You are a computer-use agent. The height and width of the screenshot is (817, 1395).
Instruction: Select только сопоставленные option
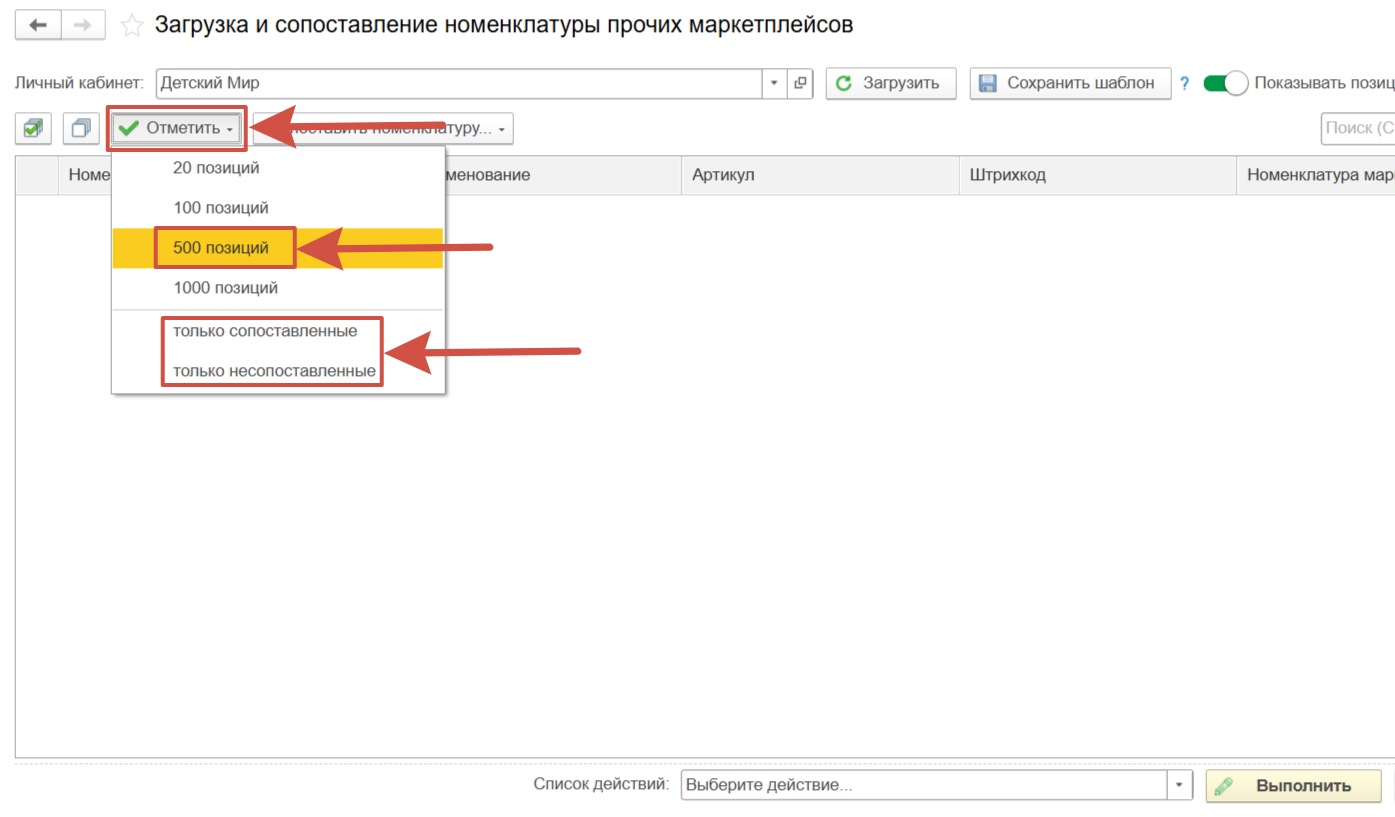(265, 331)
